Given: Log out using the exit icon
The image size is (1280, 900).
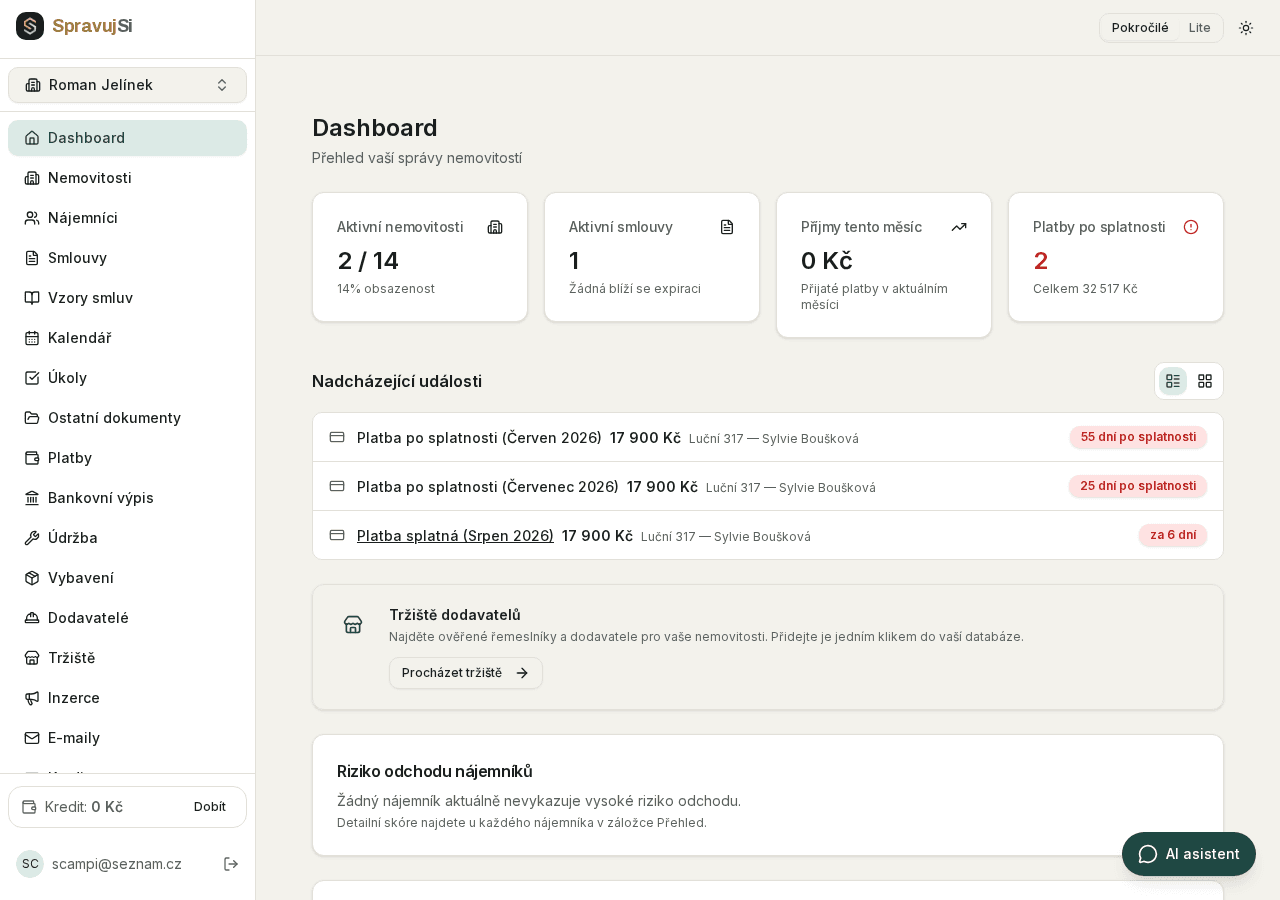Looking at the screenshot, I should click(x=231, y=864).
